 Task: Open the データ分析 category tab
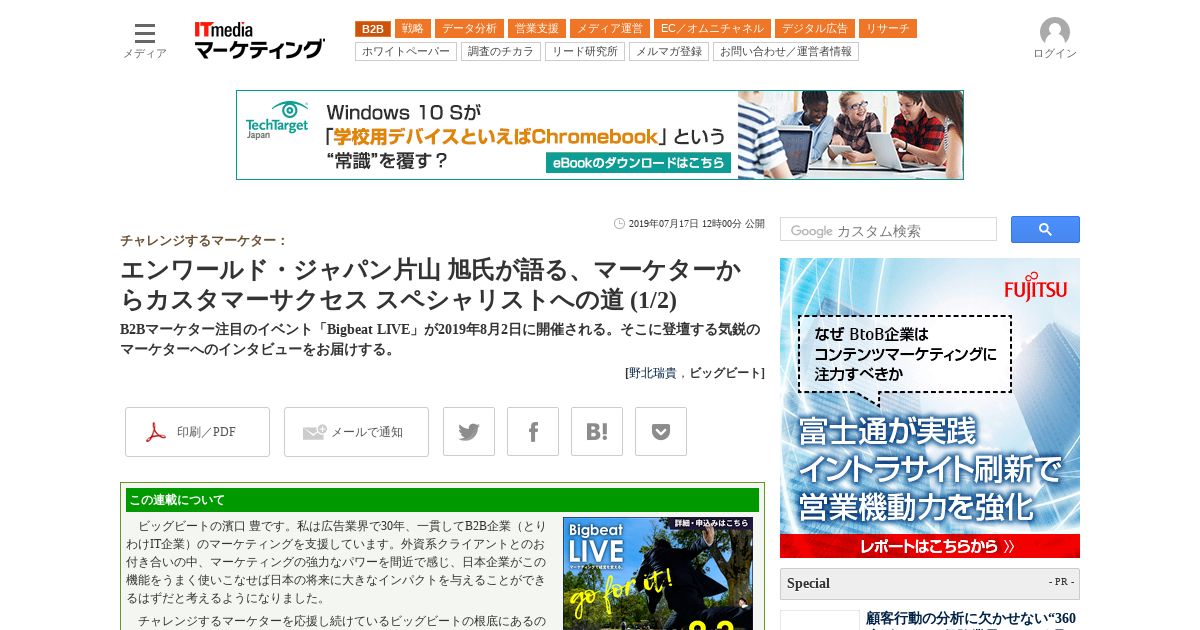pos(469,29)
